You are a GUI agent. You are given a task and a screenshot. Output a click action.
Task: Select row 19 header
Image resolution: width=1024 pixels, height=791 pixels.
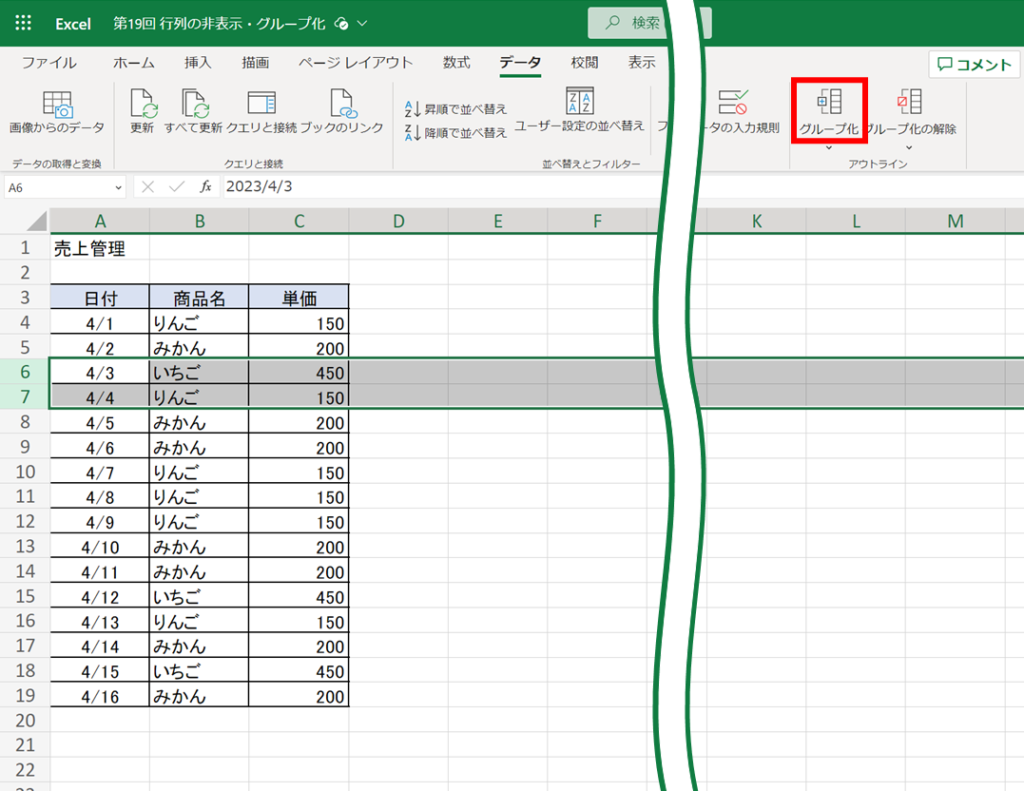point(25,695)
